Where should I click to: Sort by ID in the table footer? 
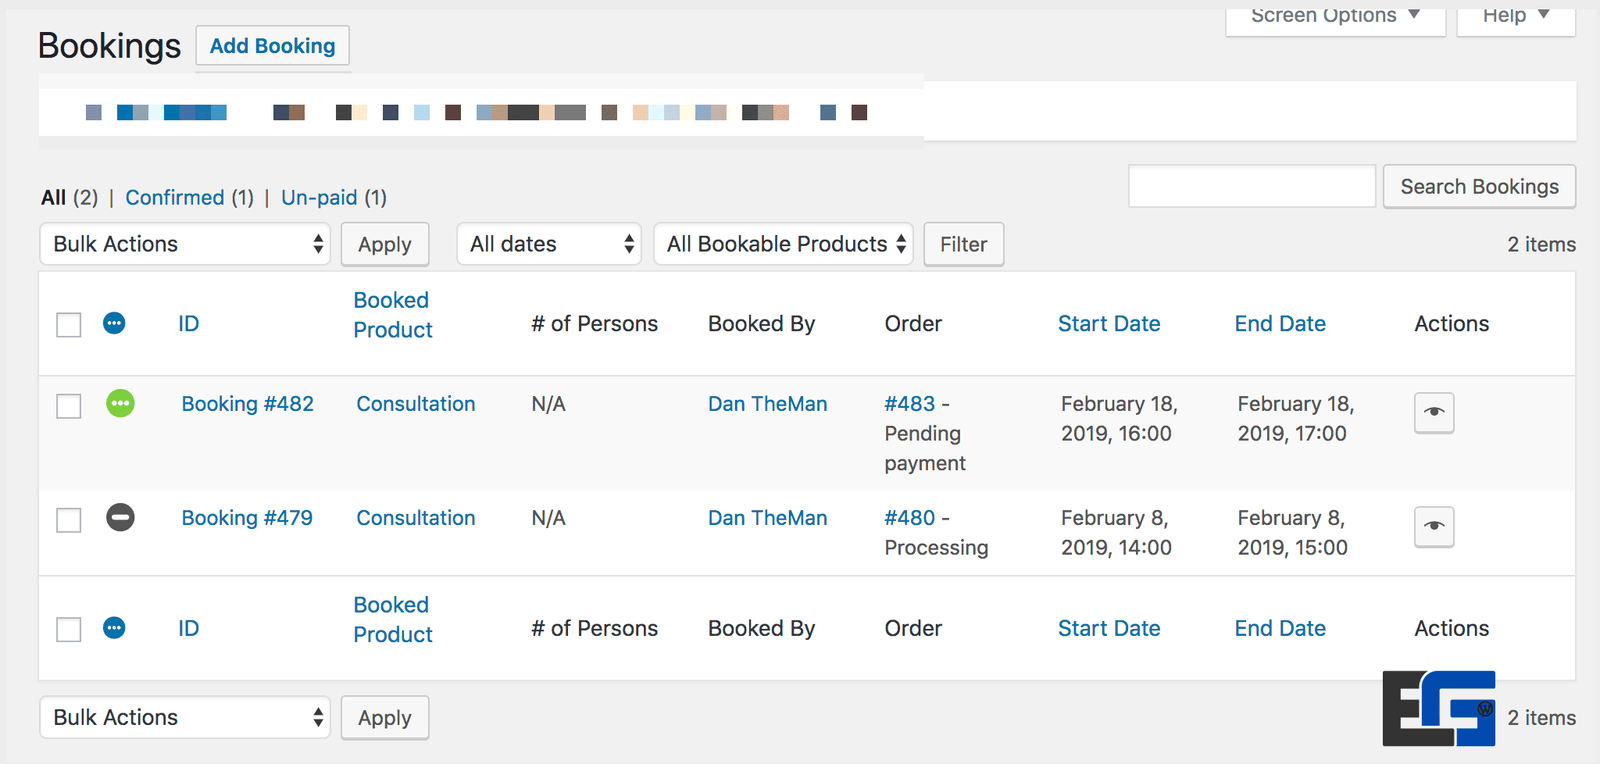[189, 628]
